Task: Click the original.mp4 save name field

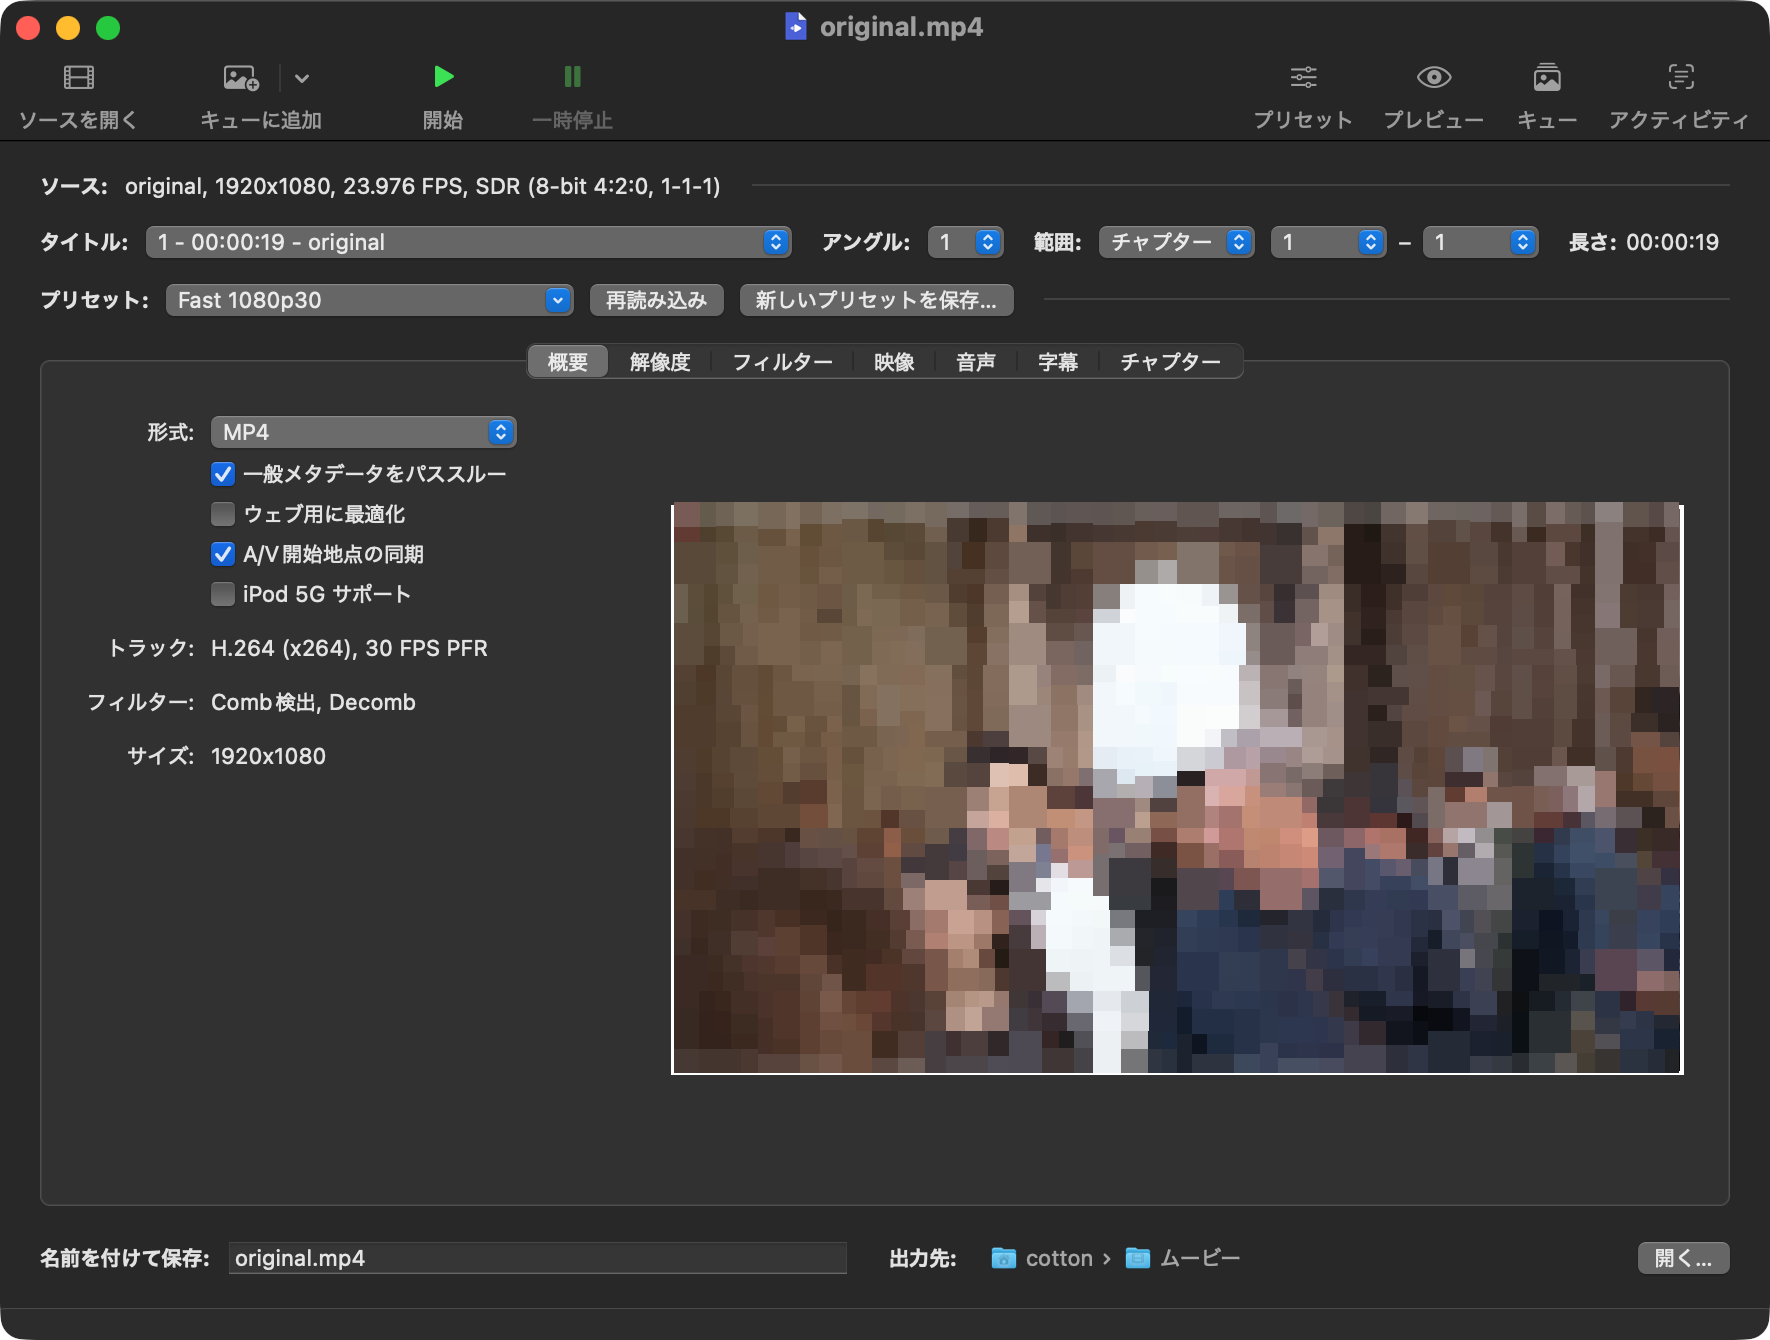Action: (x=538, y=1258)
